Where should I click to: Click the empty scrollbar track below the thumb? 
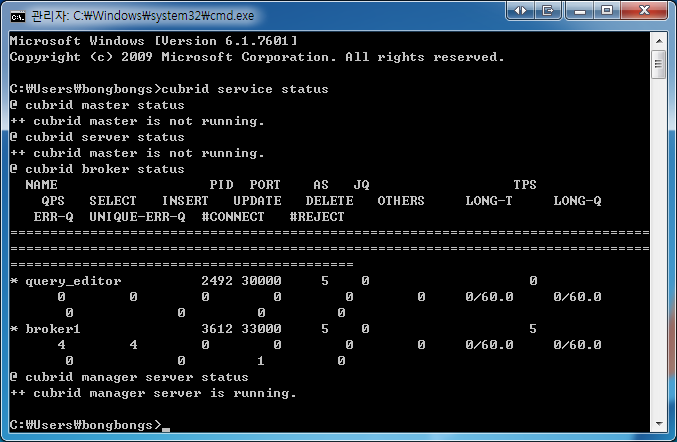(x=658, y=250)
